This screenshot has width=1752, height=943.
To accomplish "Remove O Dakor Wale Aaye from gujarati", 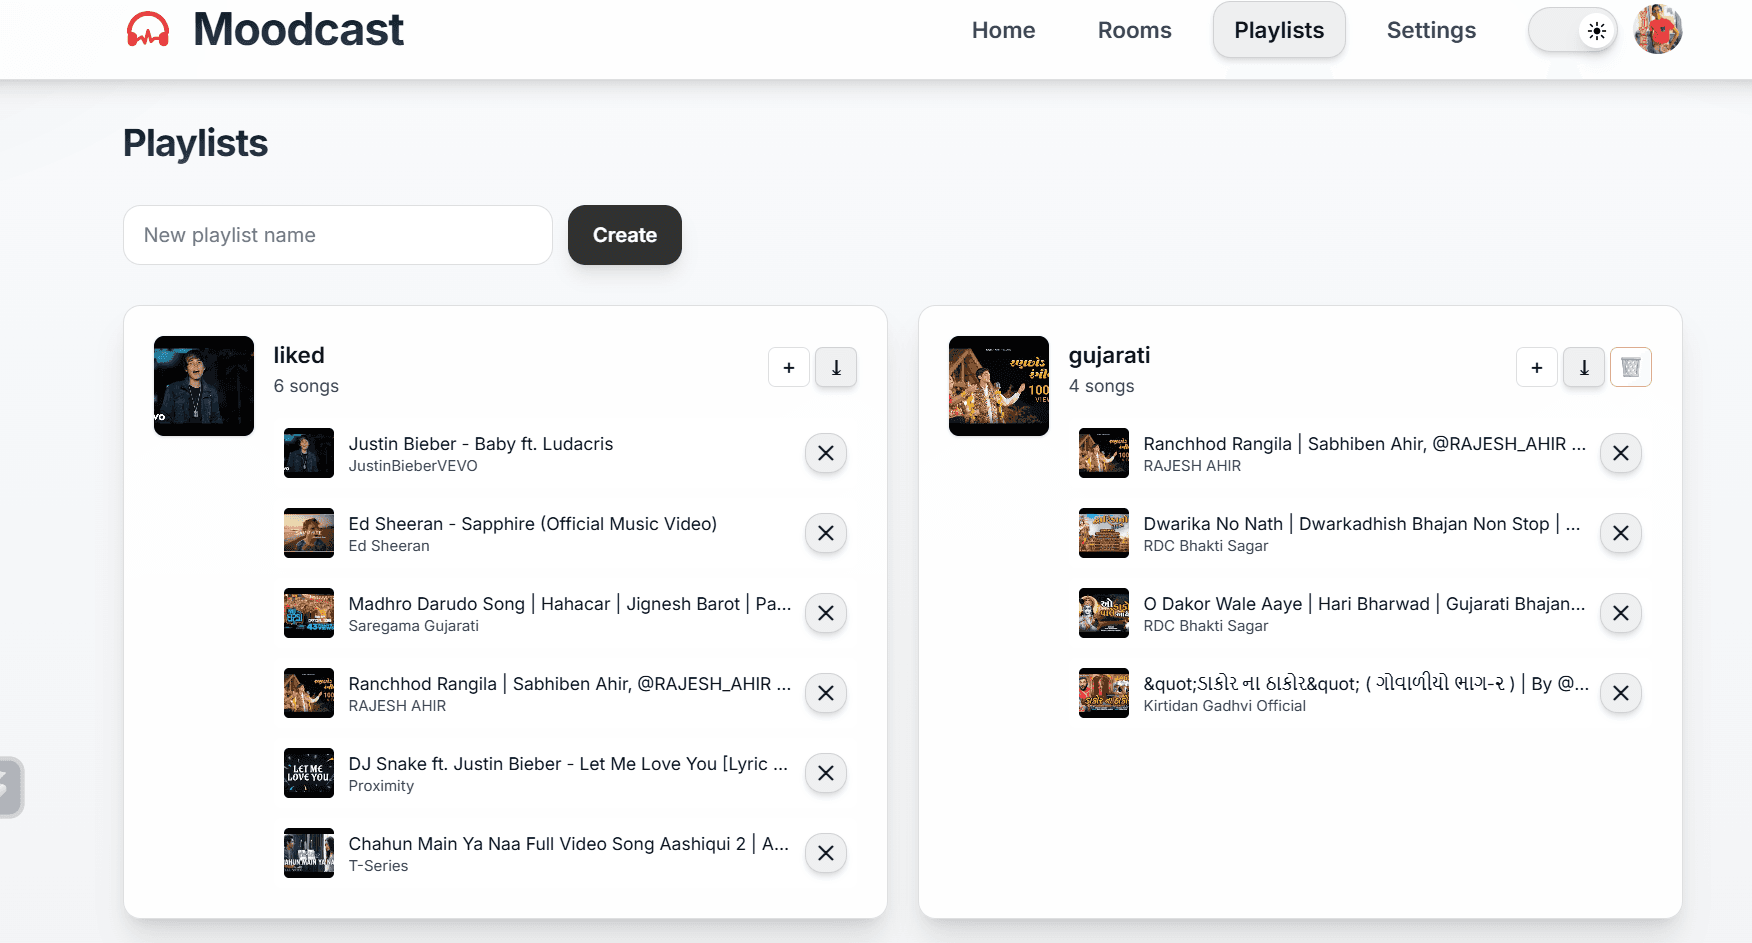I will (x=1620, y=613).
